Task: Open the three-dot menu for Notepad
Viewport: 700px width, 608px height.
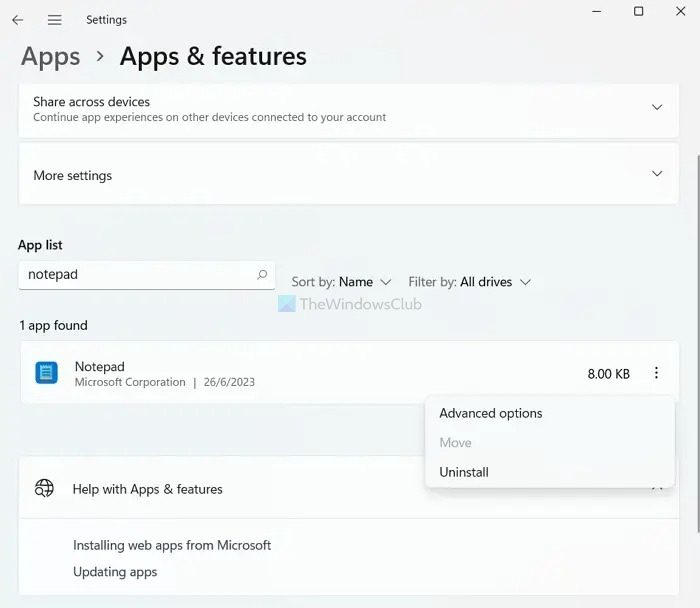Action: [656, 373]
